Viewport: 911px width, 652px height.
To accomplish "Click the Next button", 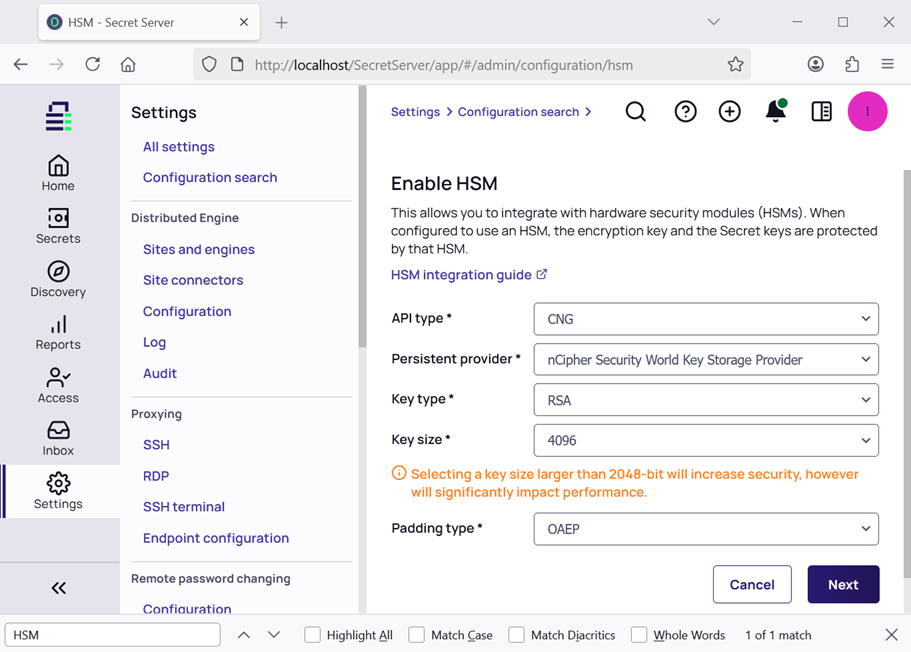I will (843, 585).
